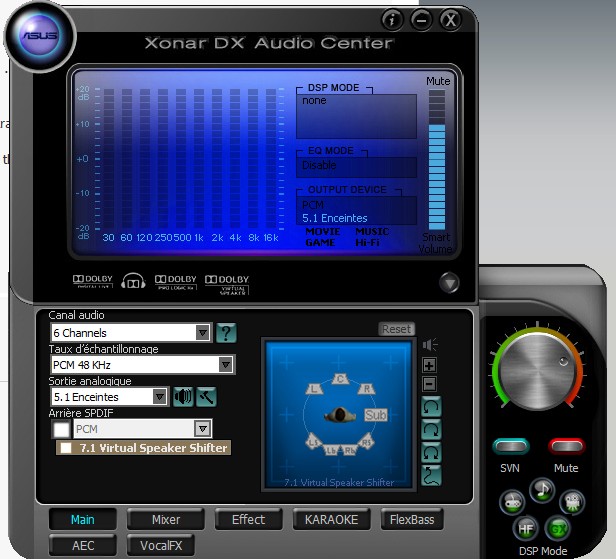Enable 7.1 Virtual Speaker Shifter checkbox
This screenshot has width=616, height=559.
66,448
